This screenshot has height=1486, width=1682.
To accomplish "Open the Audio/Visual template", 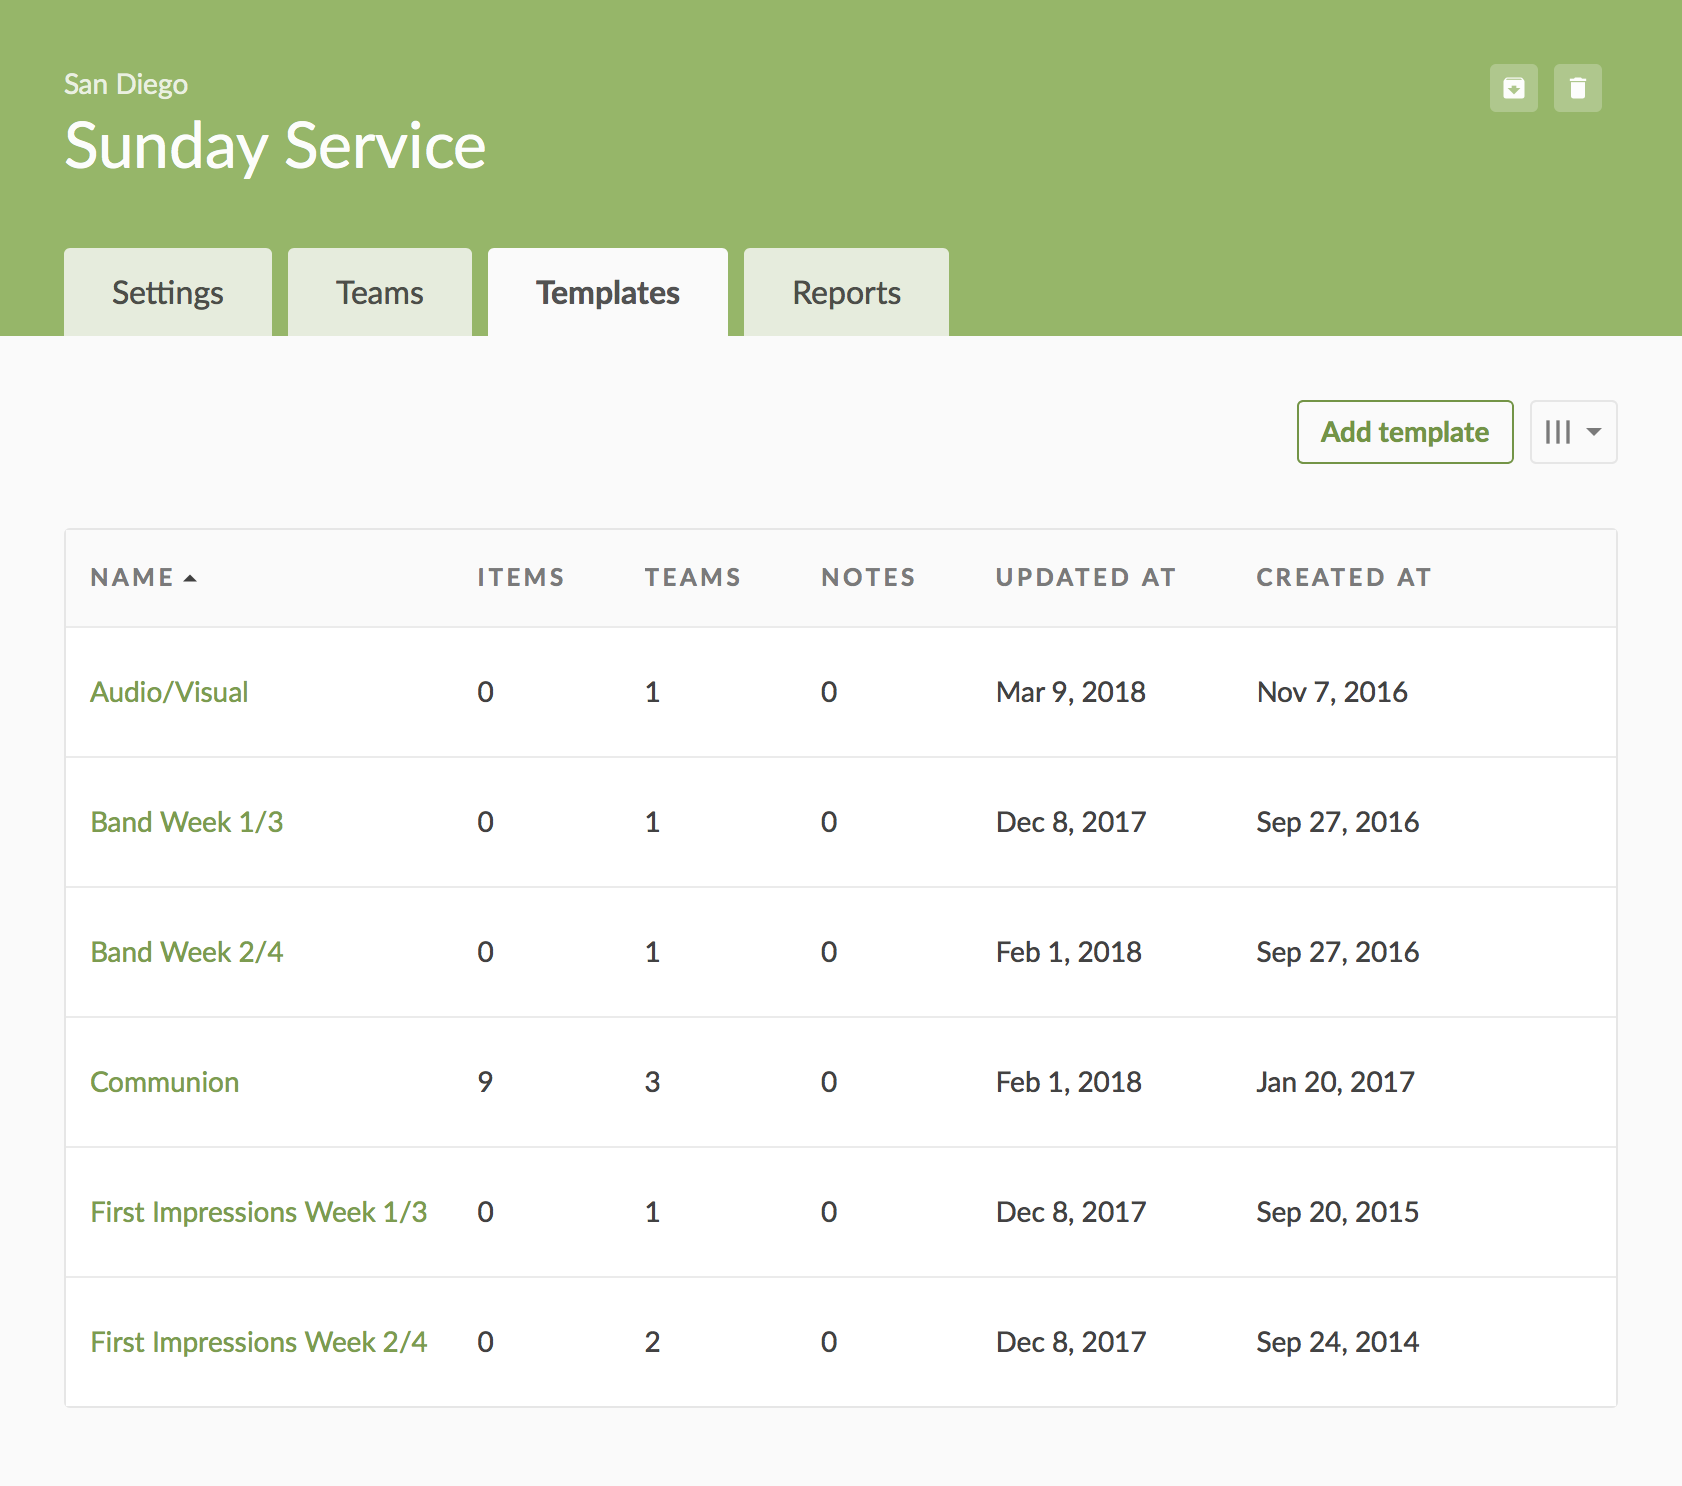I will click(169, 692).
